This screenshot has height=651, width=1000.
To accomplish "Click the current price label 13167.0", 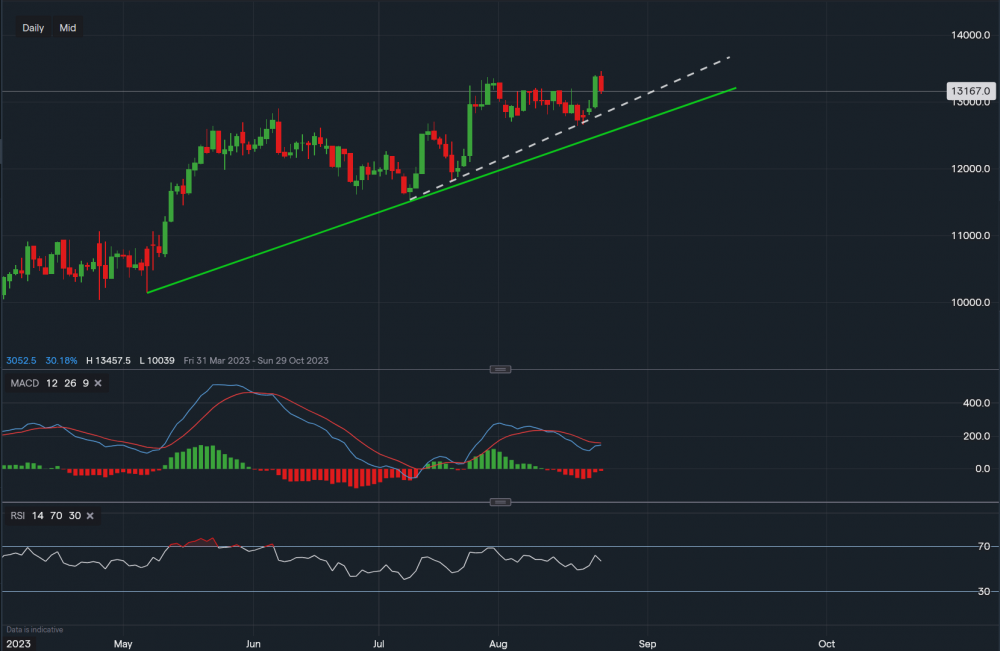I will (971, 91).
